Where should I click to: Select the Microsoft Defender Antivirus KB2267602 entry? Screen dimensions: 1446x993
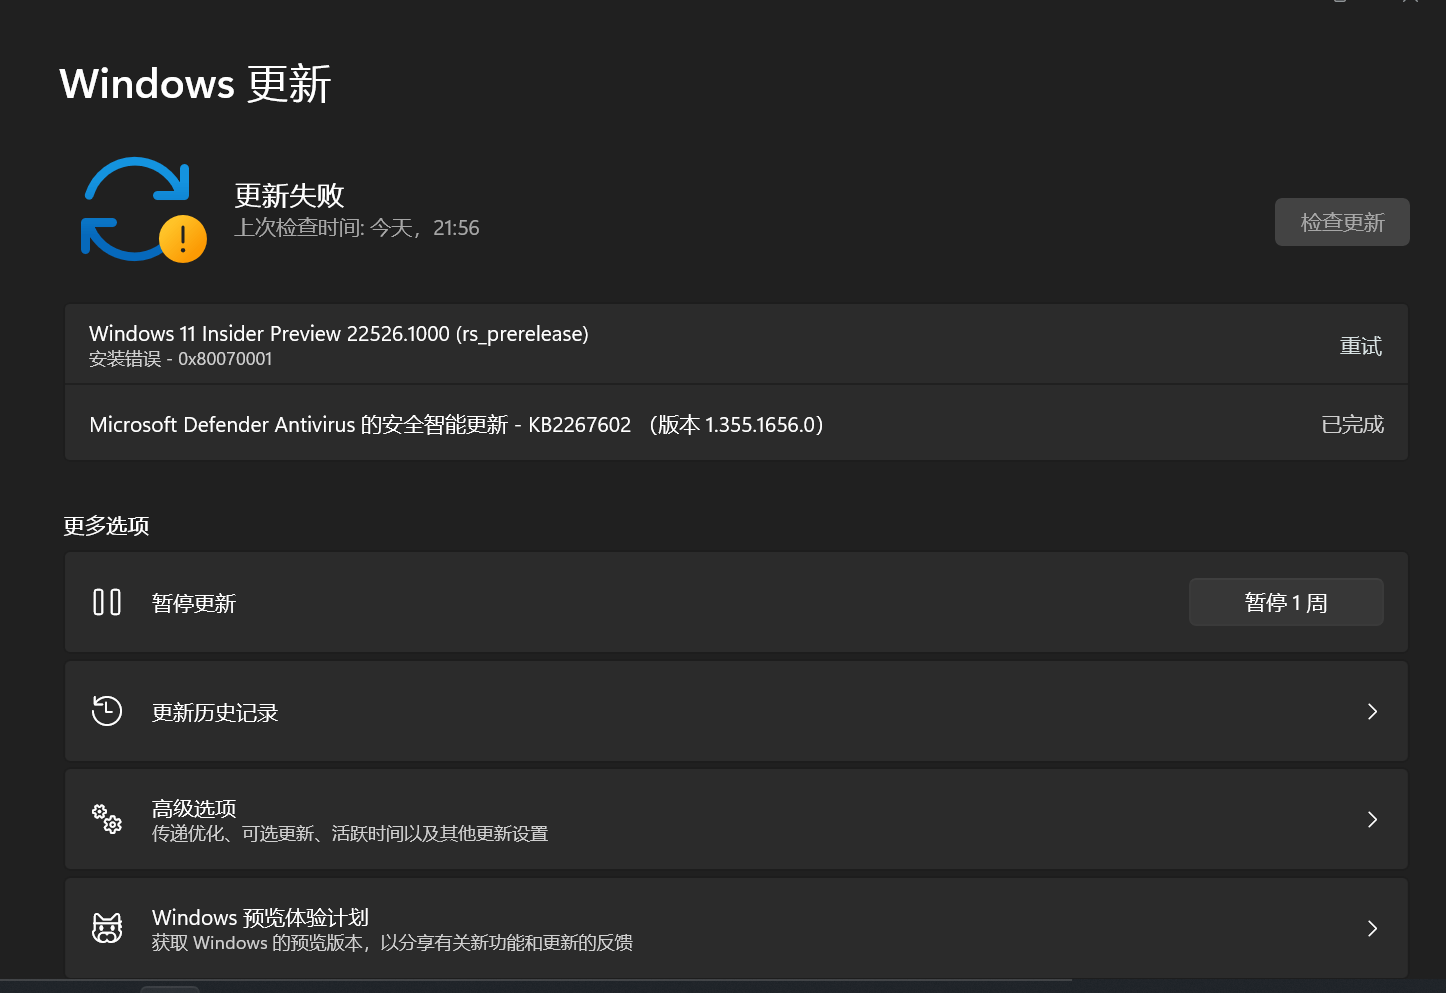(x=736, y=424)
